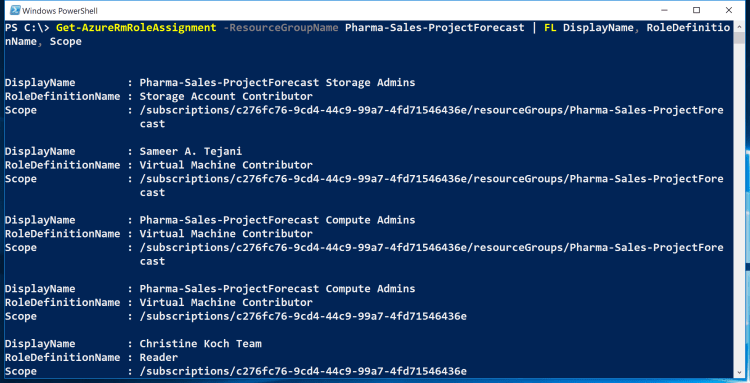Click the Reader role definition value
Viewport: 750px width, 383px height.
point(159,358)
